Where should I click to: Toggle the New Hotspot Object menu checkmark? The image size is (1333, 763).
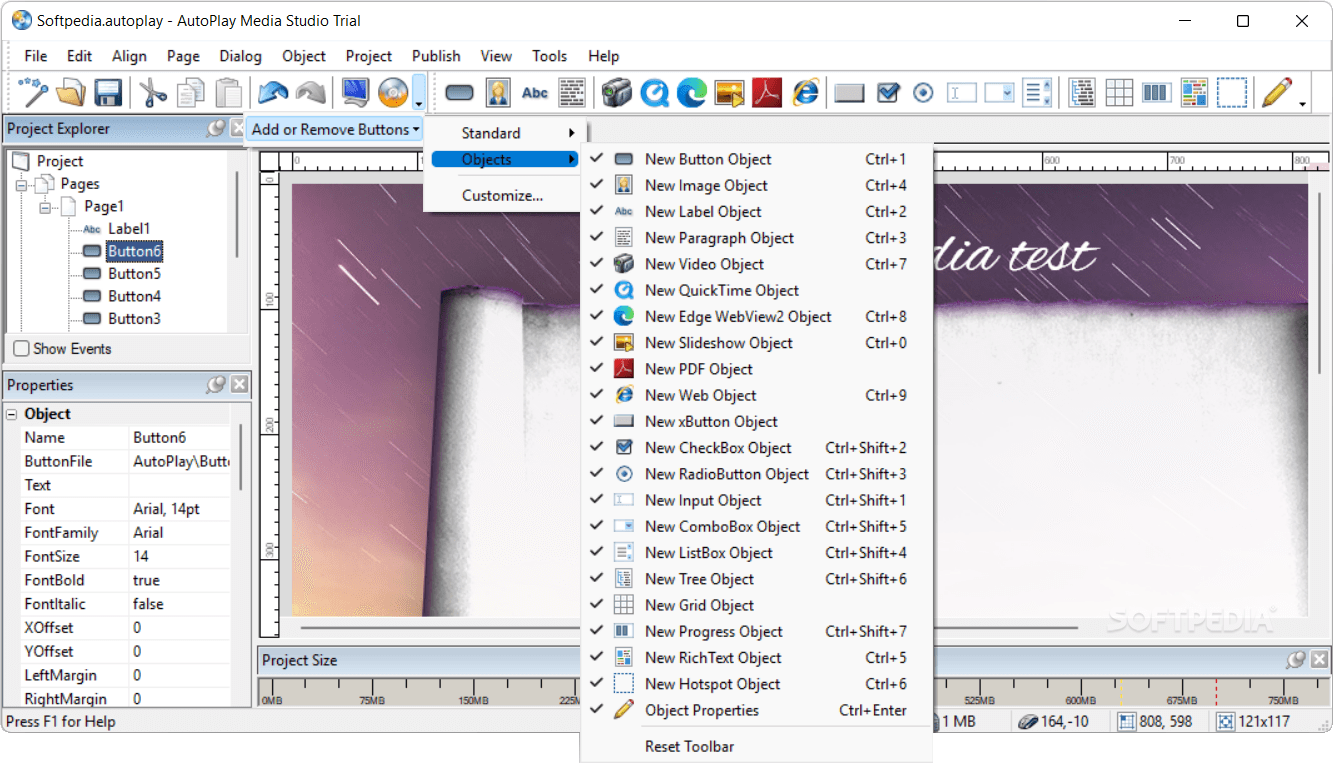712,684
